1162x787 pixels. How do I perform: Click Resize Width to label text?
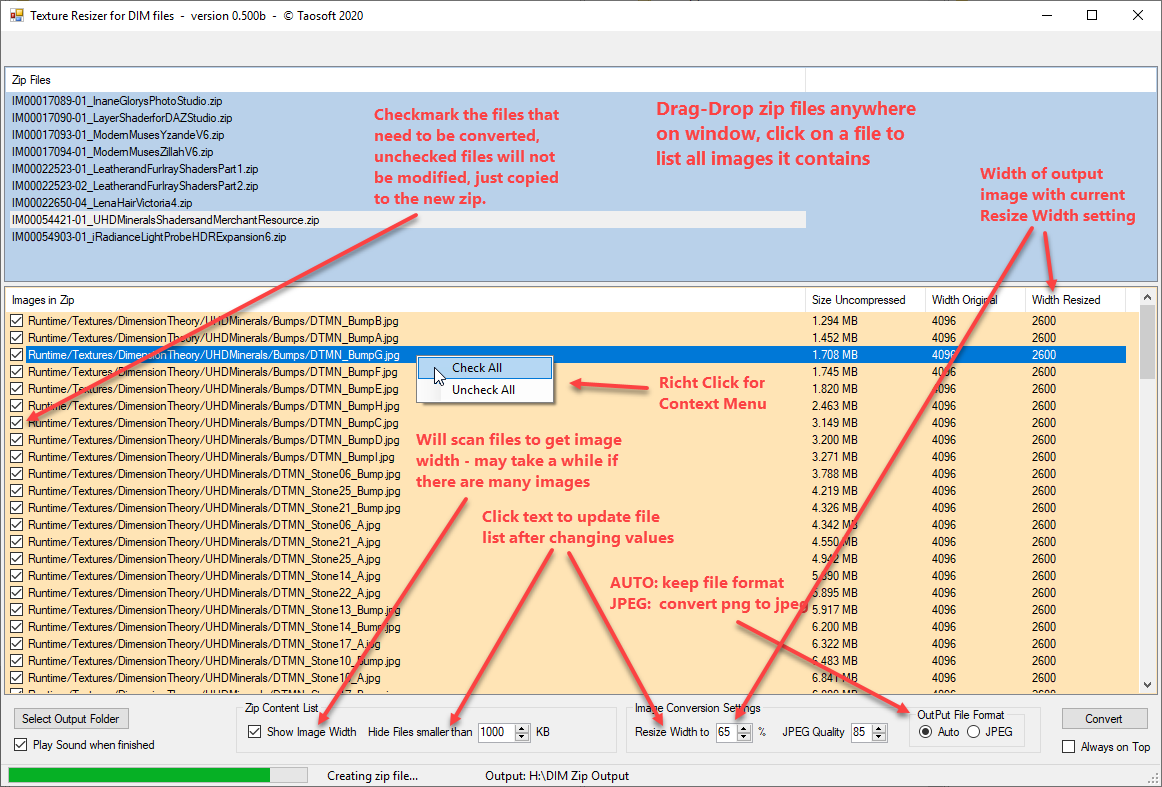point(672,732)
